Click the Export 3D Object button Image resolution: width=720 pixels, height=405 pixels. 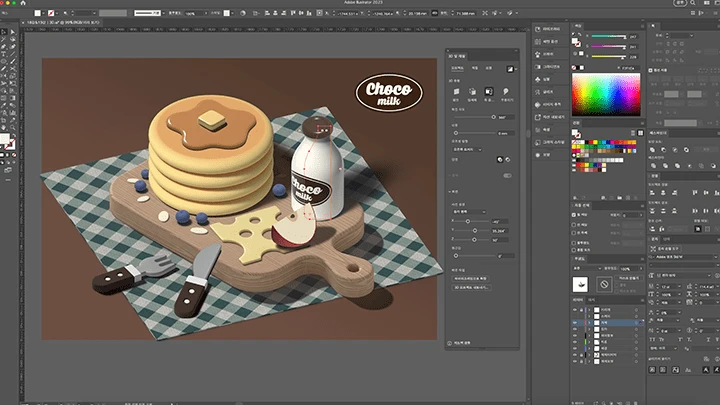click(472, 287)
